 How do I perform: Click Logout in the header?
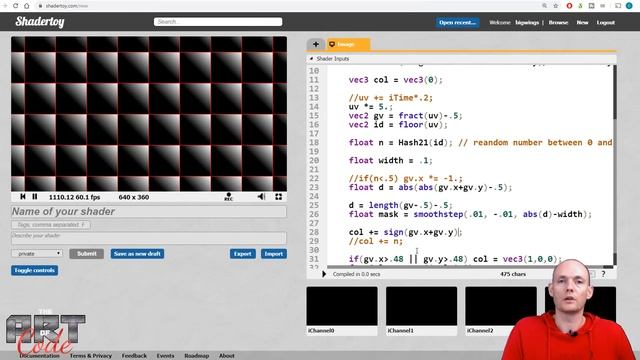[605, 22]
